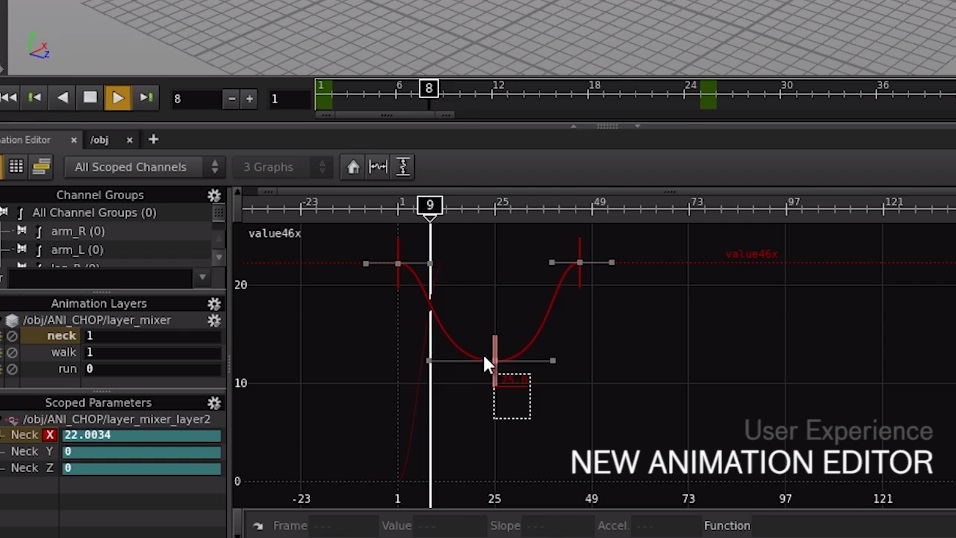This screenshot has width=956, height=538.
Task: Click the Neck X value field
Action: [x=141, y=435]
